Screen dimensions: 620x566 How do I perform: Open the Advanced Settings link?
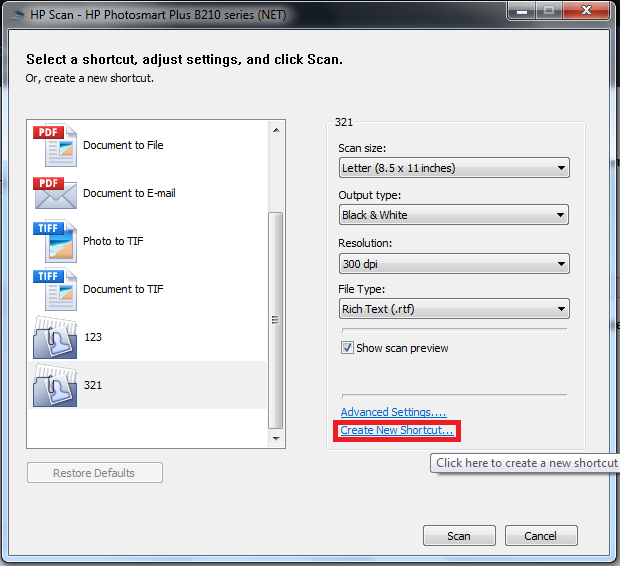click(x=393, y=412)
